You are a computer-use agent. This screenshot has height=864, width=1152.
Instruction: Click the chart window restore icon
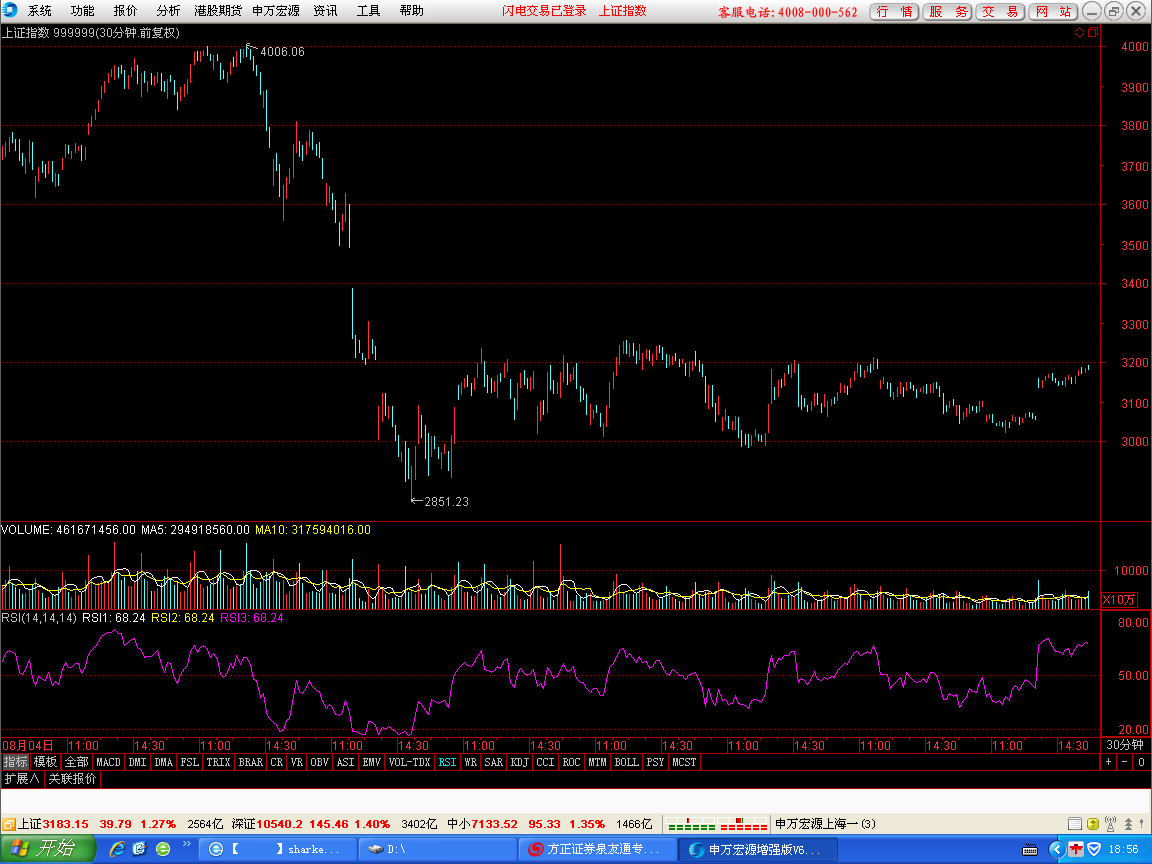point(1092,32)
